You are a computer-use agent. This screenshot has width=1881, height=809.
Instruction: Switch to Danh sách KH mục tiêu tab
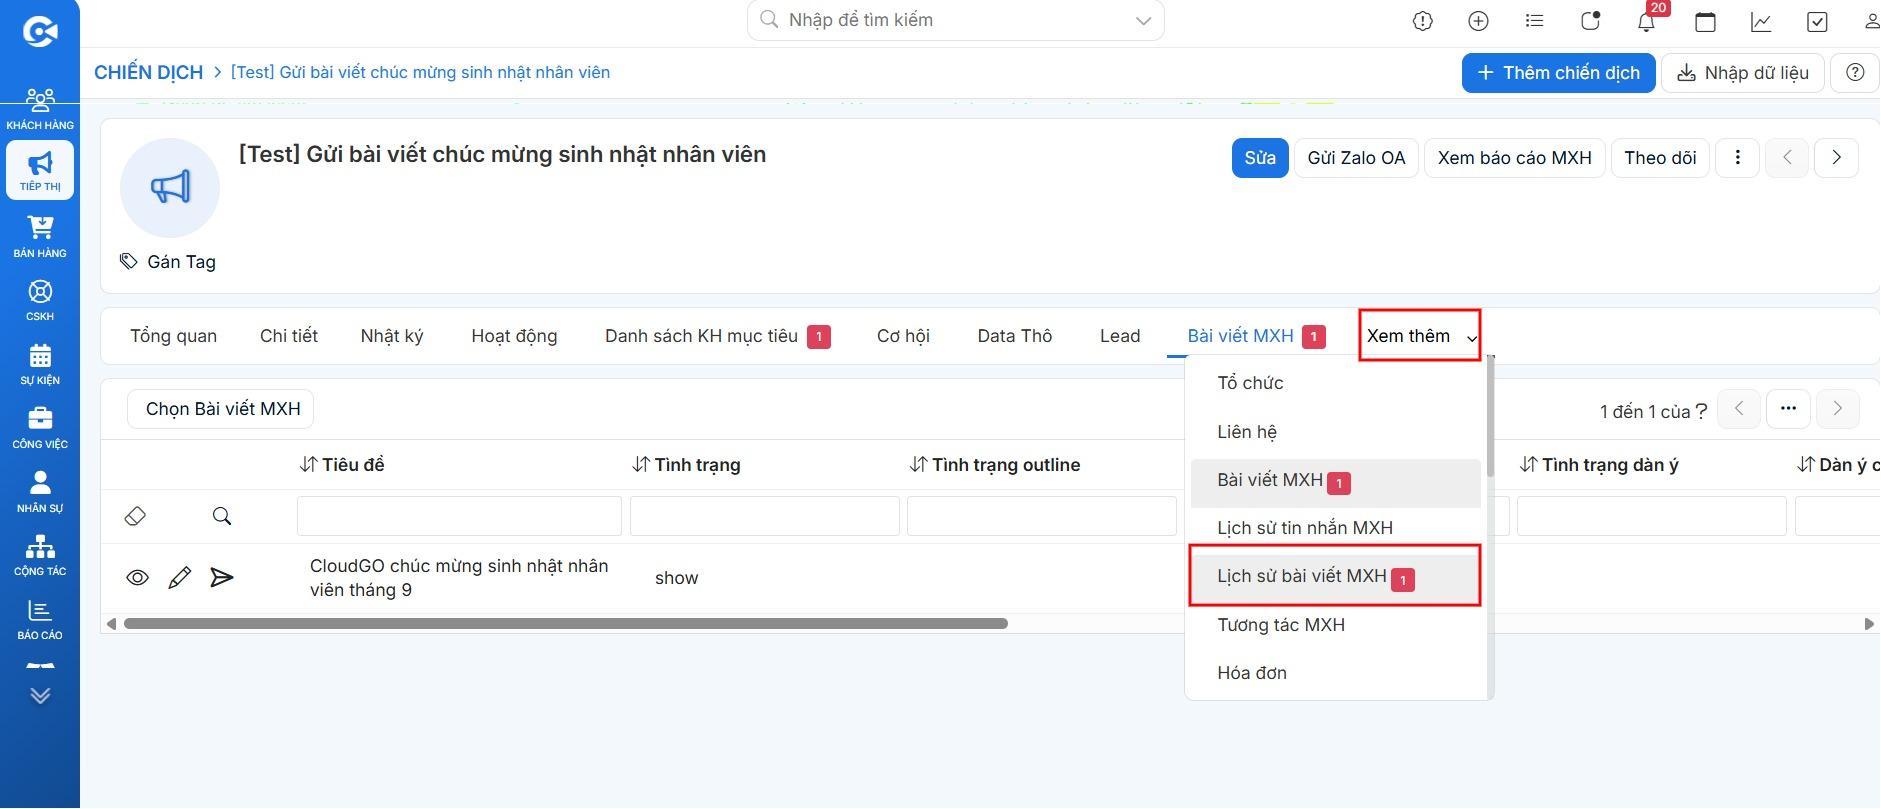coord(717,336)
